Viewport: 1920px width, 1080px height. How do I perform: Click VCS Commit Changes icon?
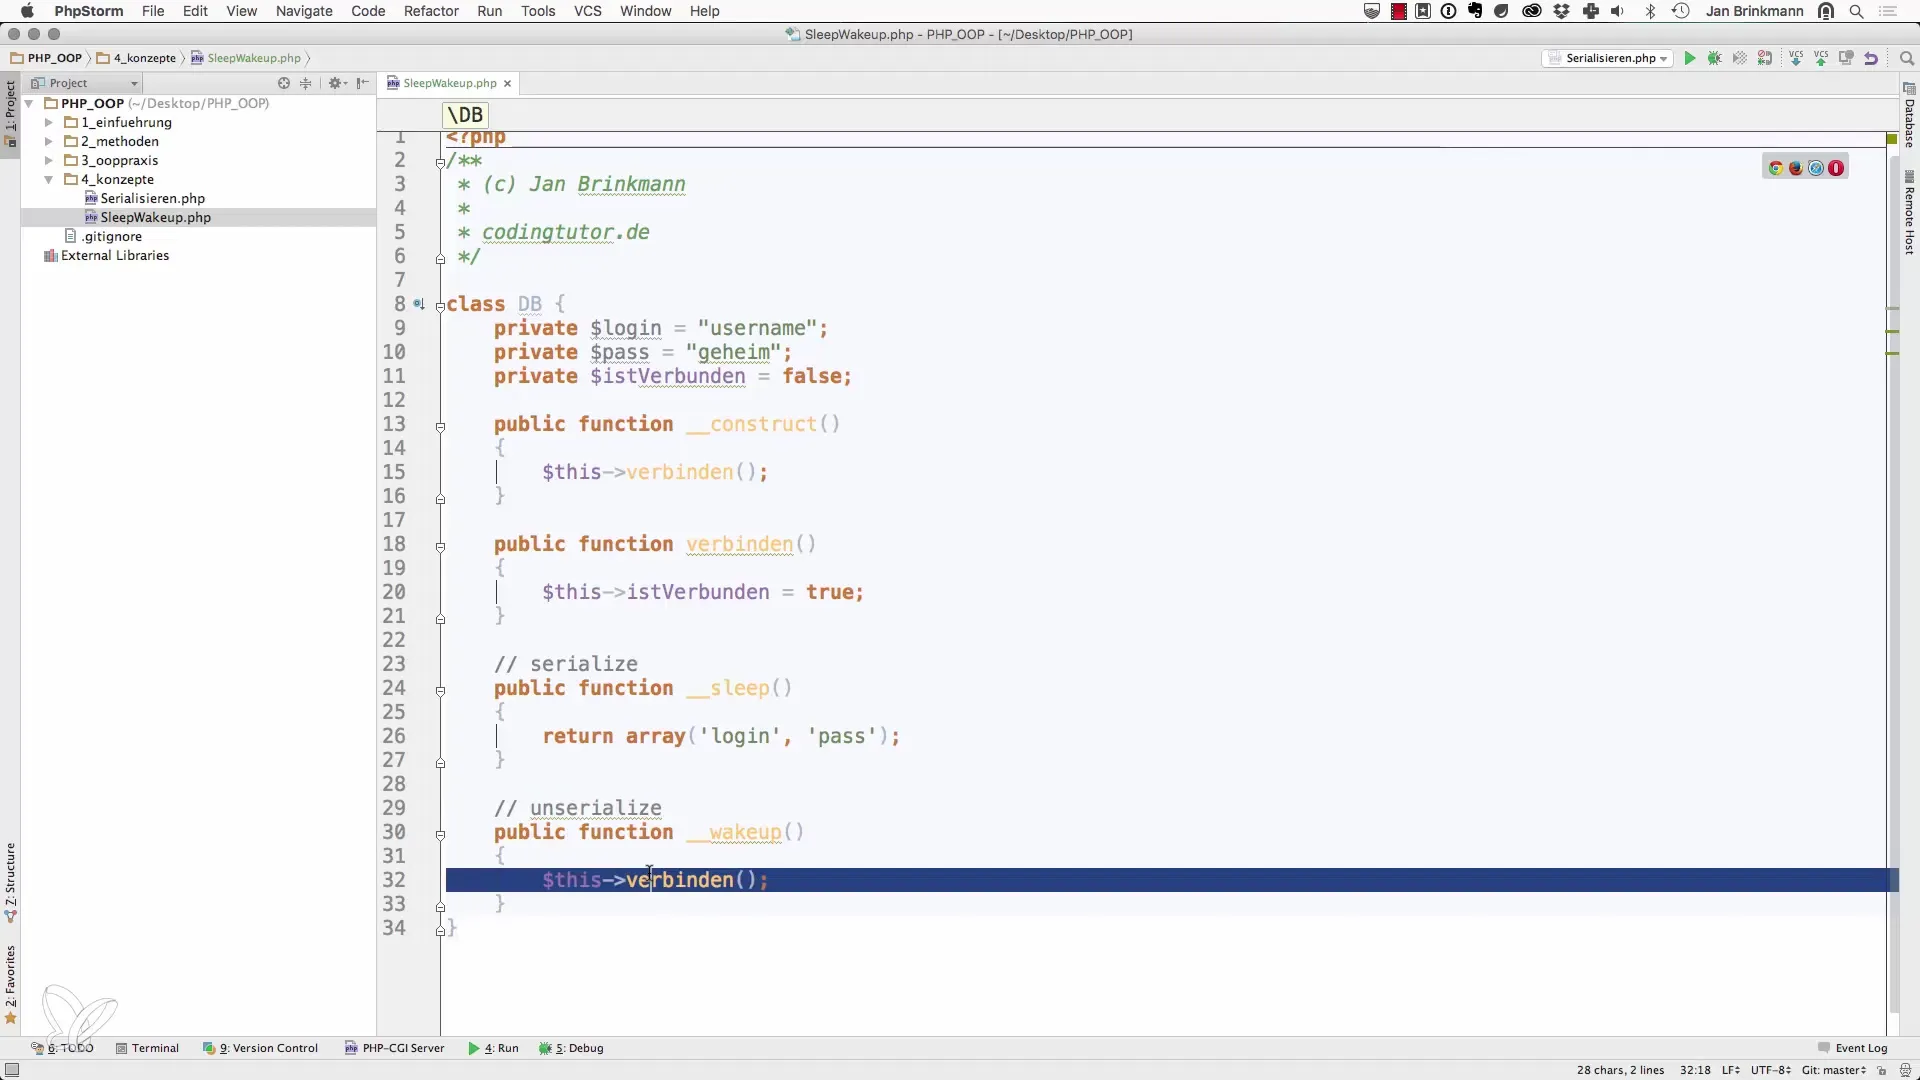[1822, 58]
